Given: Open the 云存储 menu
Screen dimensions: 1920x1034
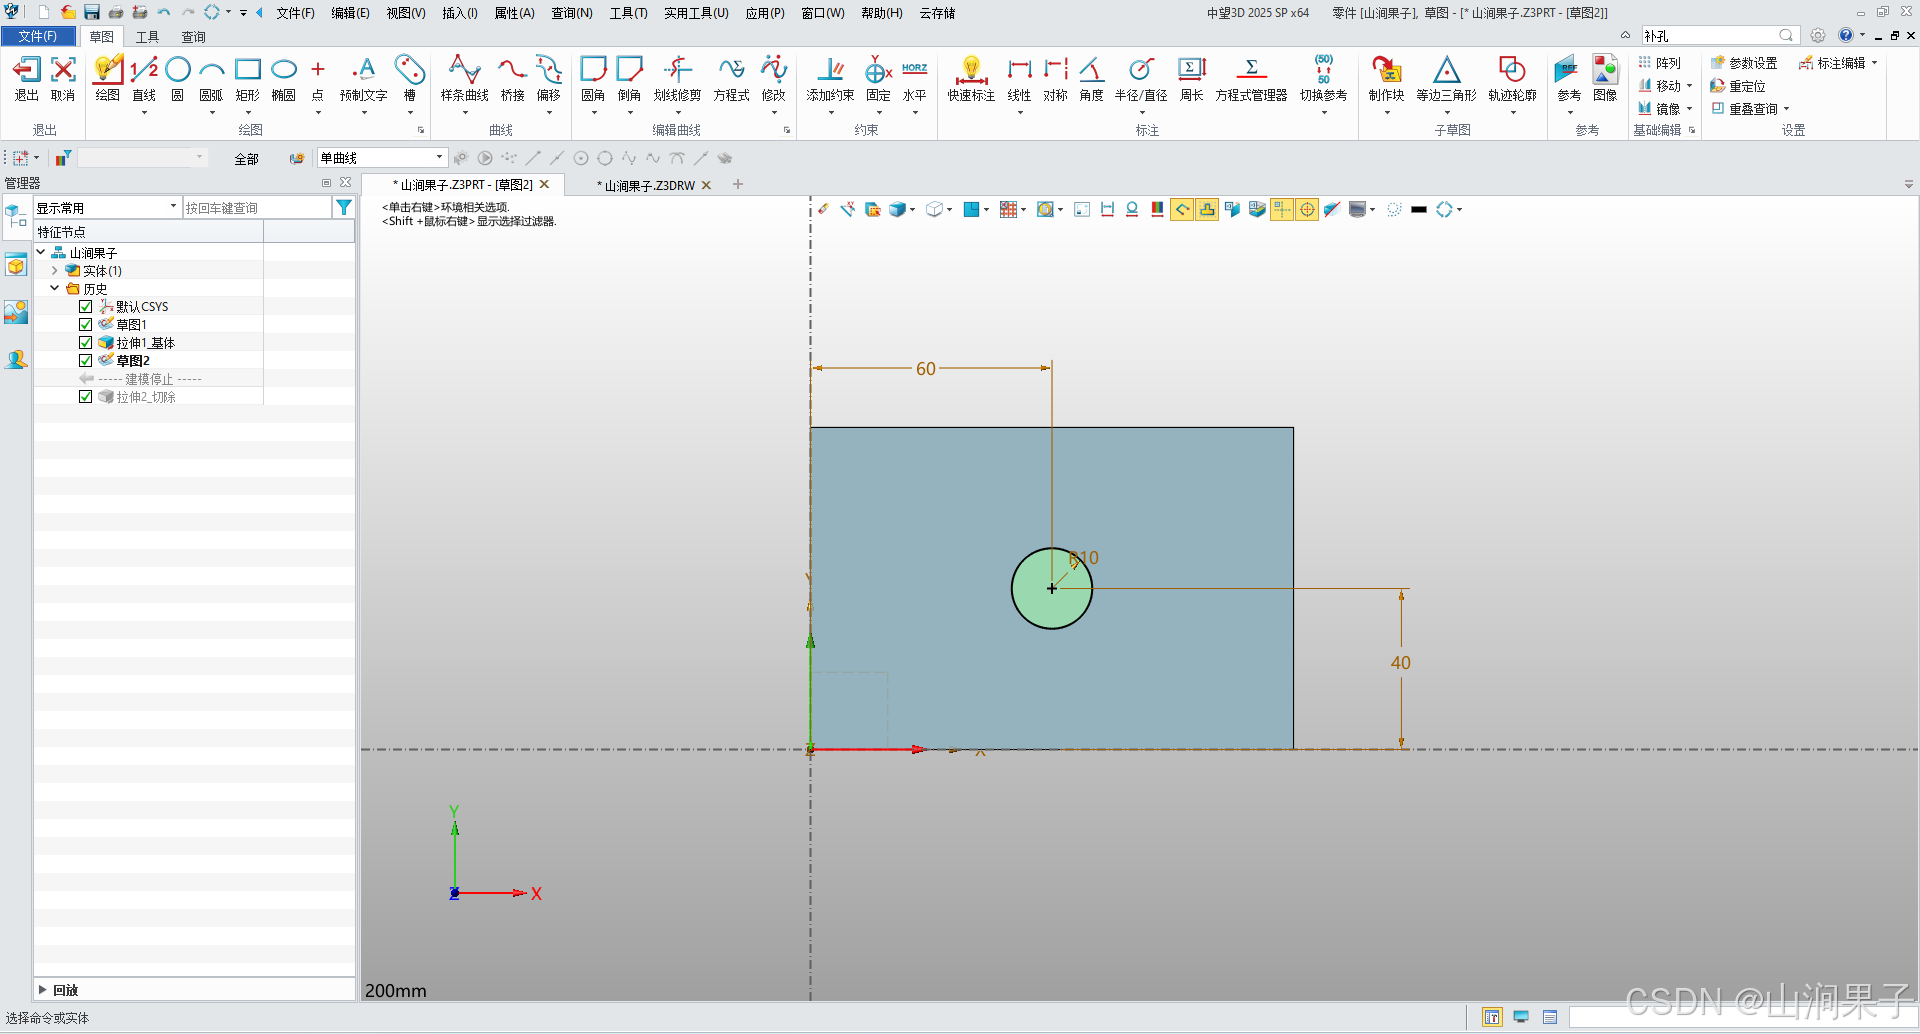Looking at the screenshot, I should [937, 13].
